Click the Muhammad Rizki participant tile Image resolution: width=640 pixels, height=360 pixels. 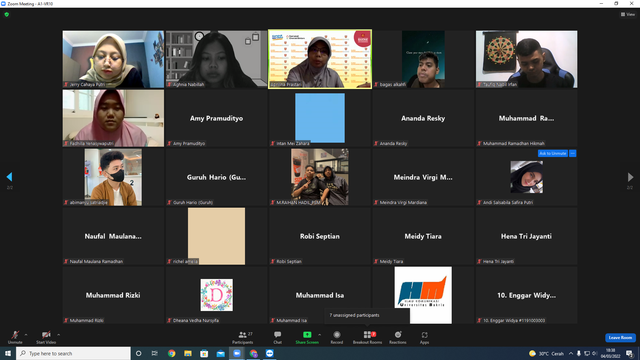pyautogui.click(x=113, y=295)
